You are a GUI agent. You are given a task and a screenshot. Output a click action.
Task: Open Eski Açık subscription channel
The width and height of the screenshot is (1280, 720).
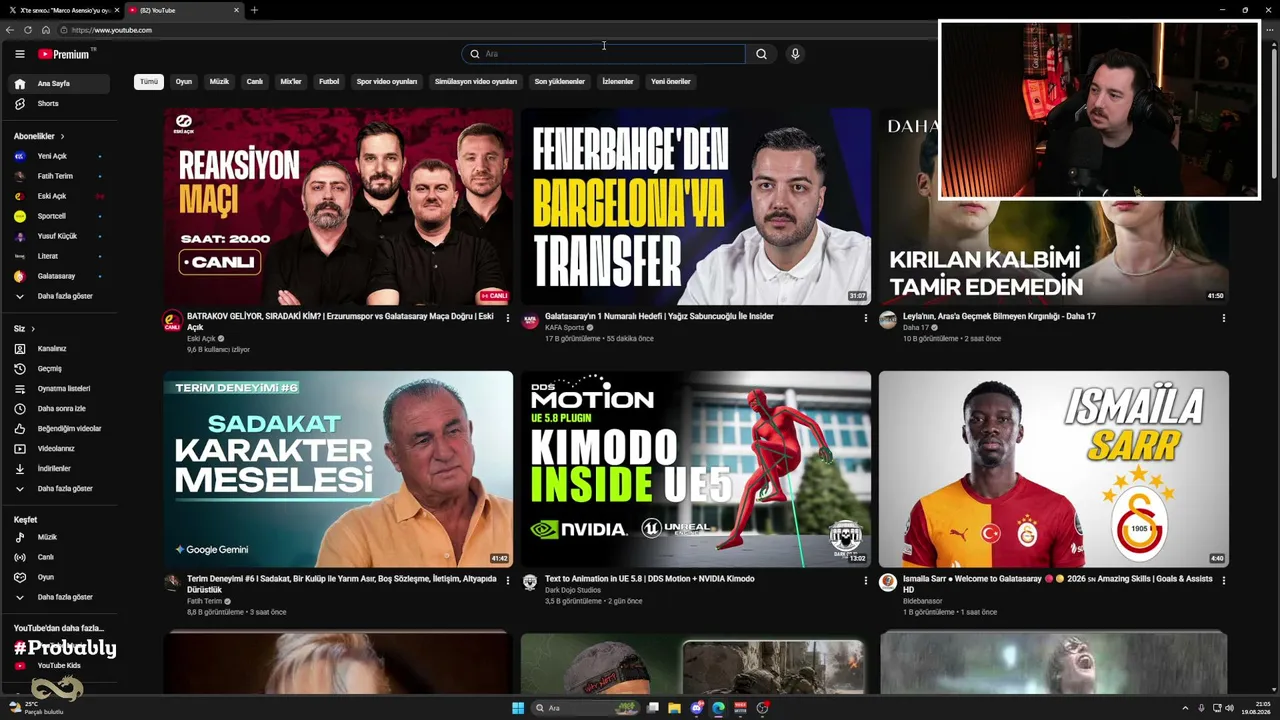pyautogui.click(x=60, y=197)
